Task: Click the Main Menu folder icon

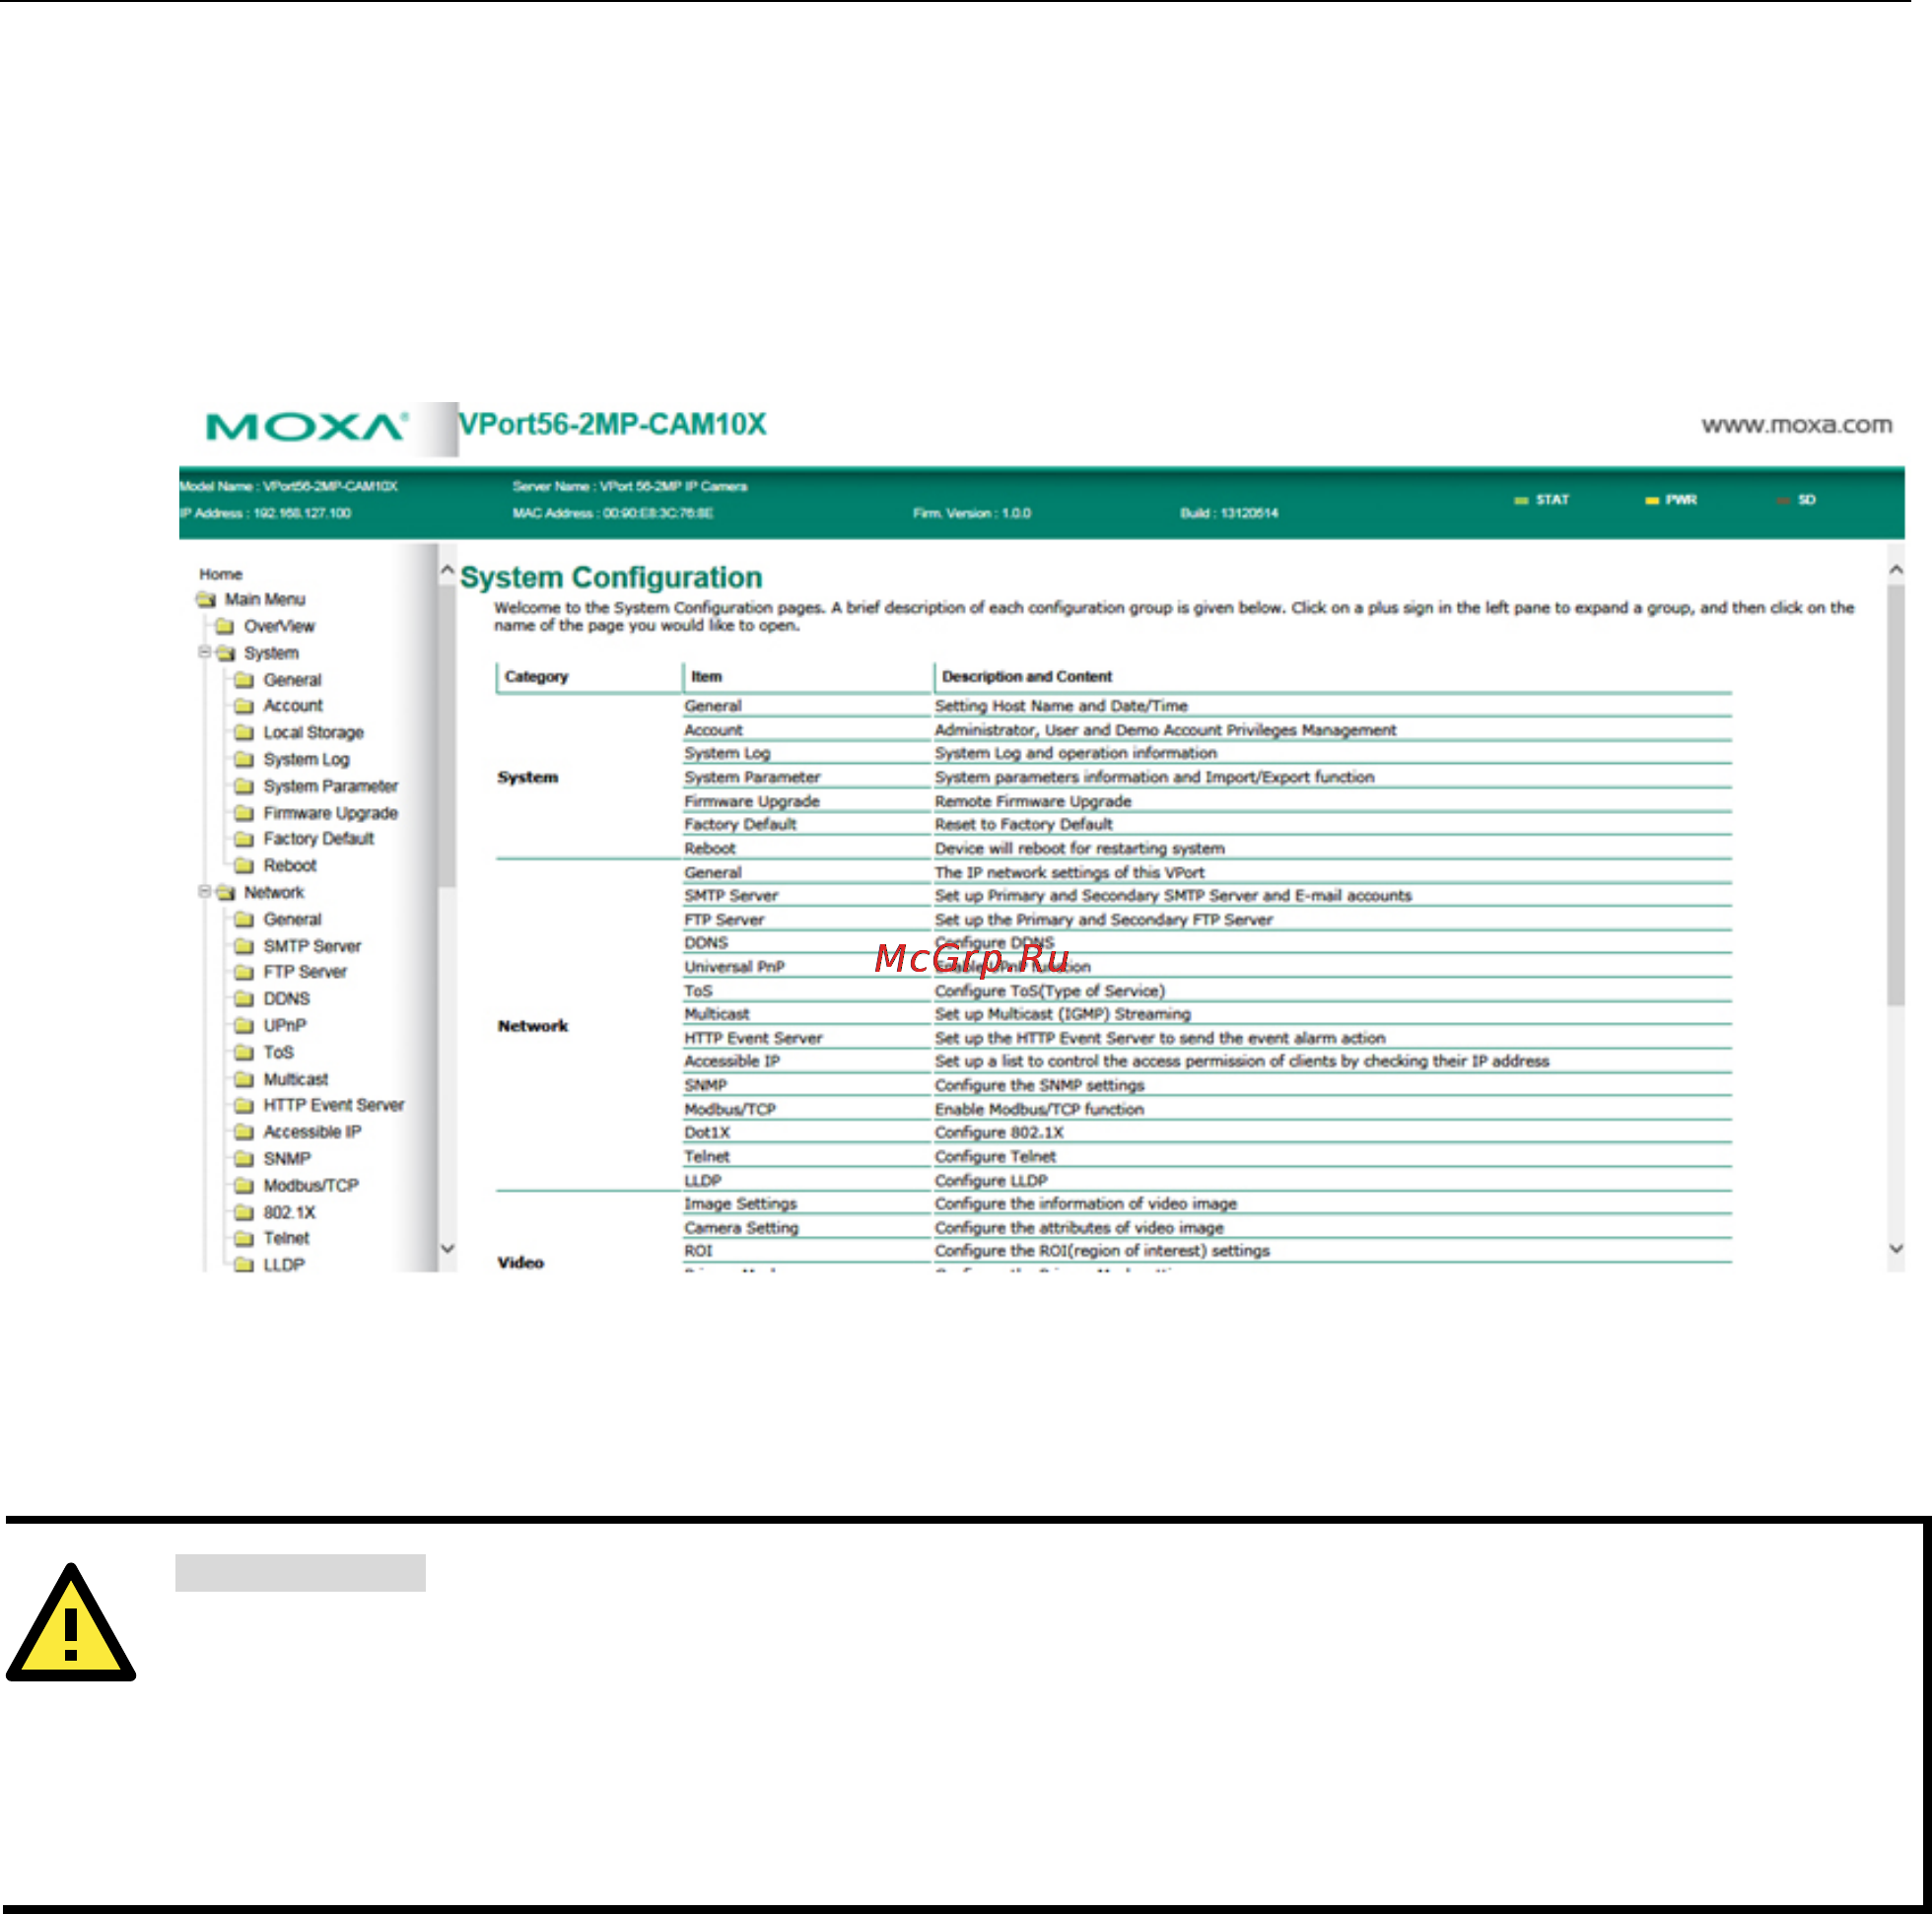Action: (x=206, y=599)
